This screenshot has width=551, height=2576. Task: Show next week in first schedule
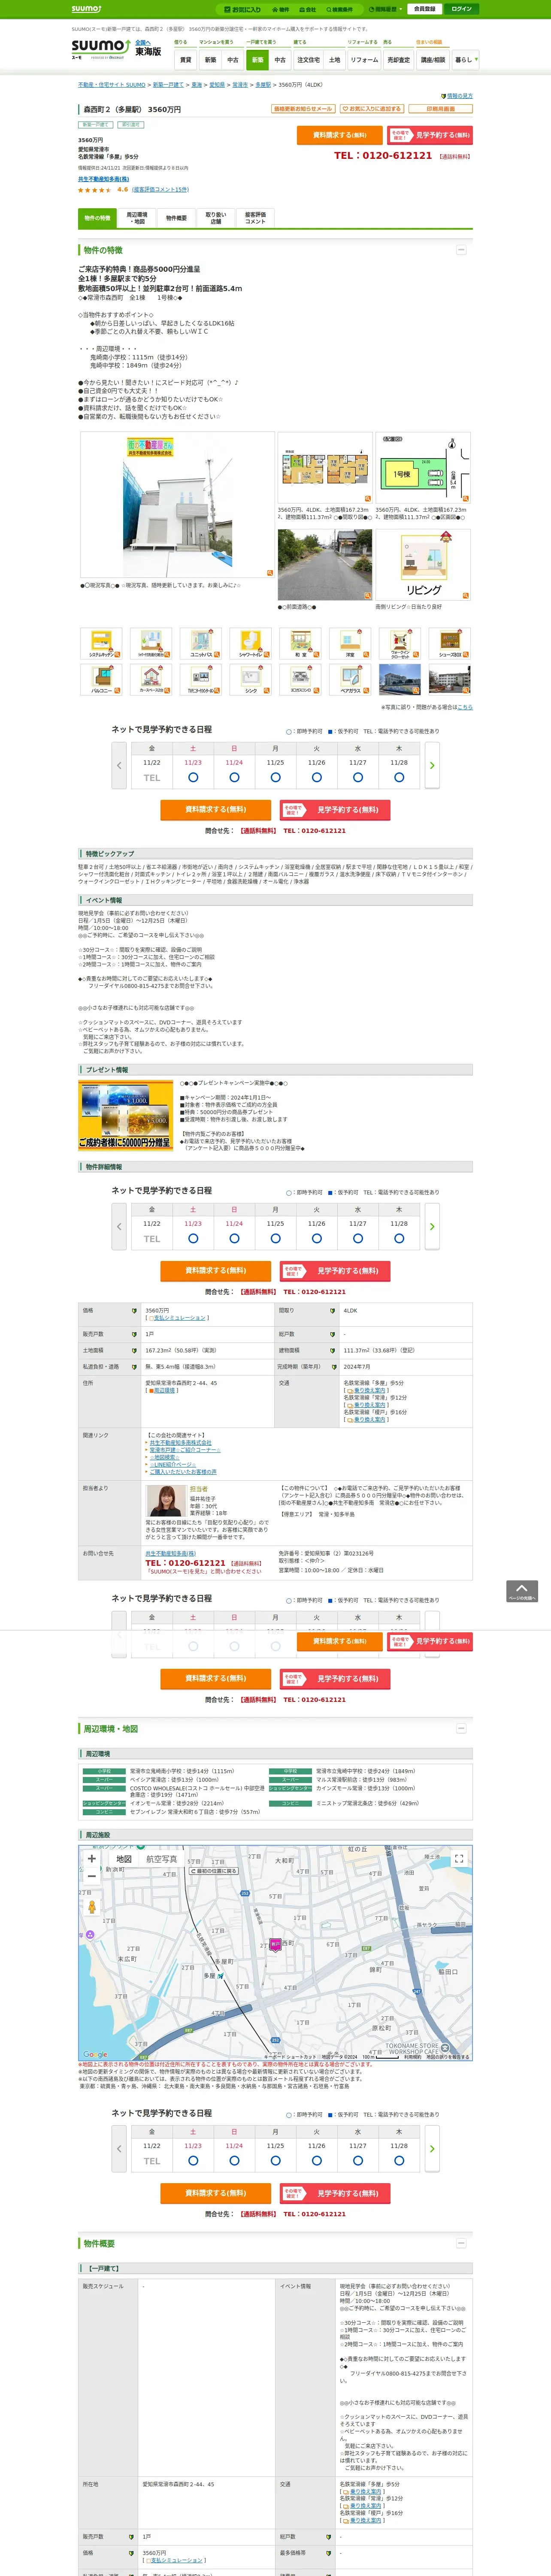click(x=432, y=765)
